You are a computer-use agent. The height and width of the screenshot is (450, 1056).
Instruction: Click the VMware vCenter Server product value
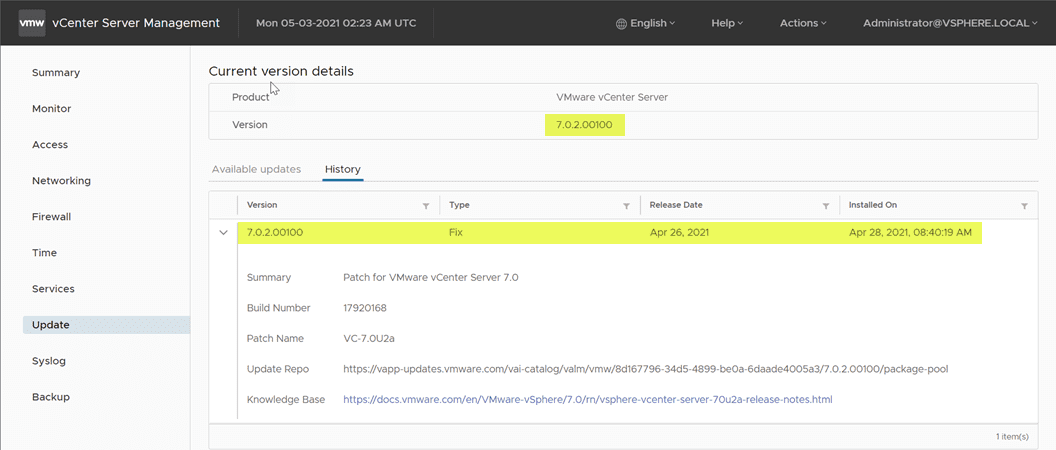612,97
